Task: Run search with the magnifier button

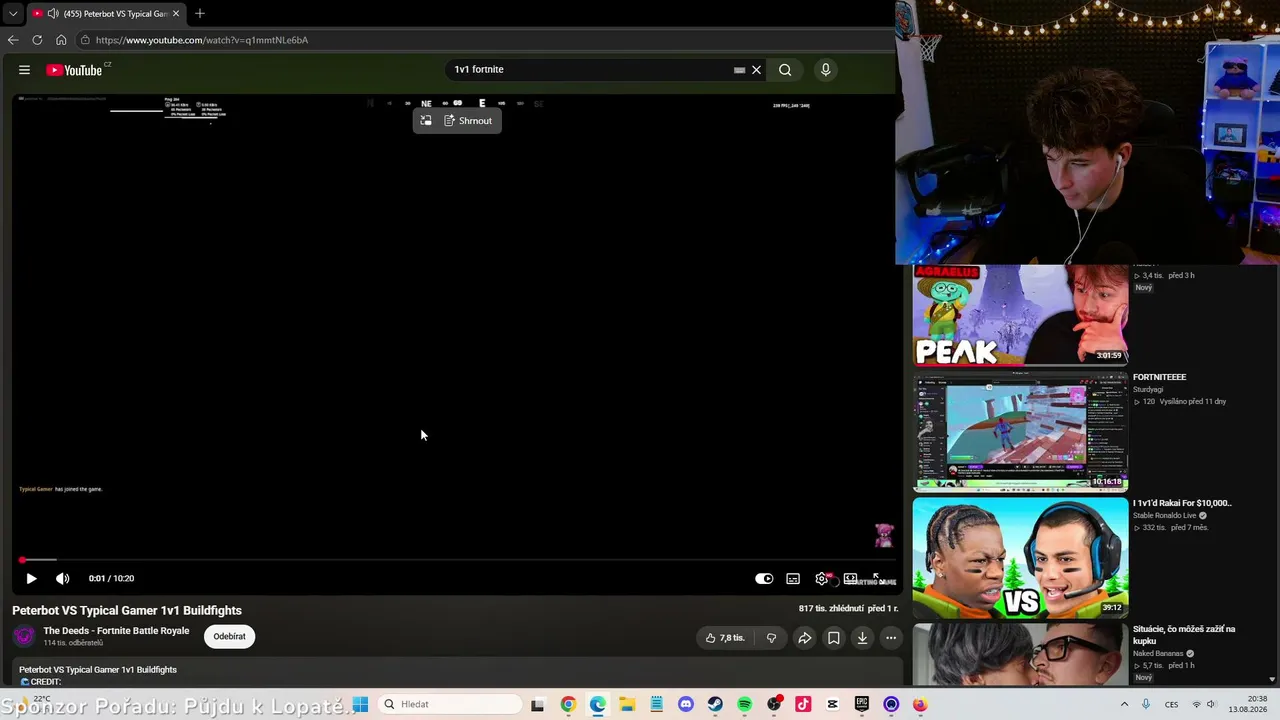Action: pos(785,70)
